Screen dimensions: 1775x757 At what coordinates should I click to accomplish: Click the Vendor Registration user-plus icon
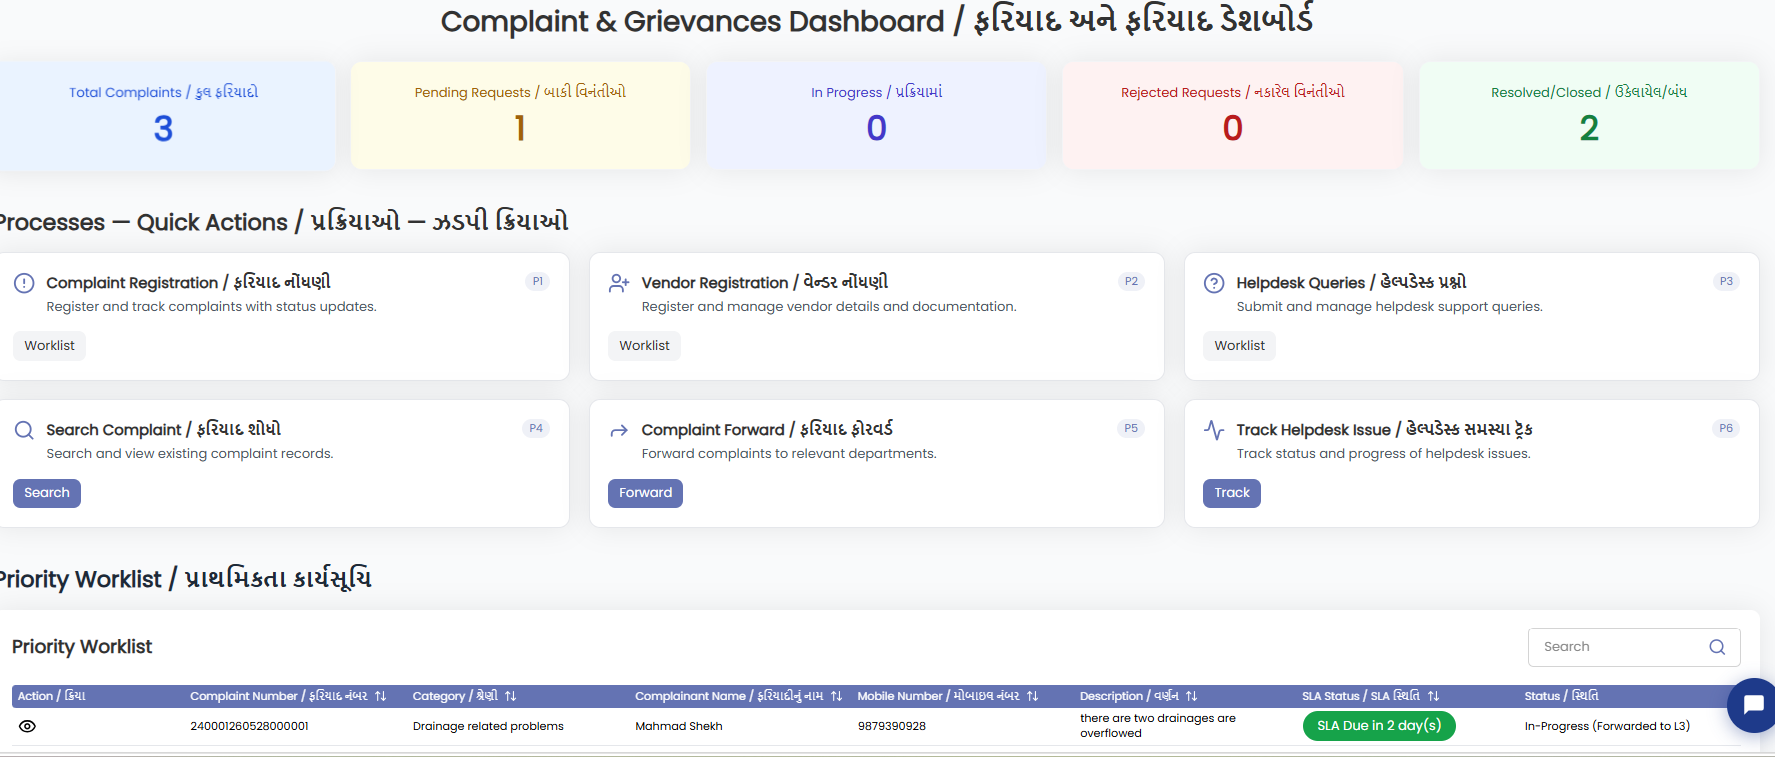tap(619, 283)
